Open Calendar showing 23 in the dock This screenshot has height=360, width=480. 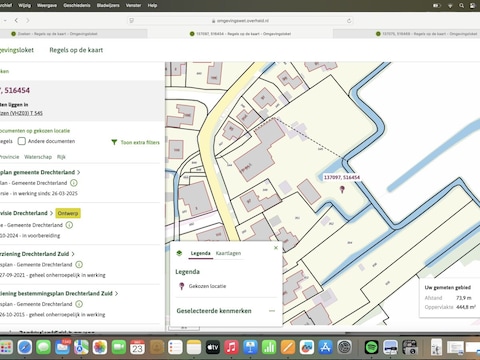coord(137,347)
